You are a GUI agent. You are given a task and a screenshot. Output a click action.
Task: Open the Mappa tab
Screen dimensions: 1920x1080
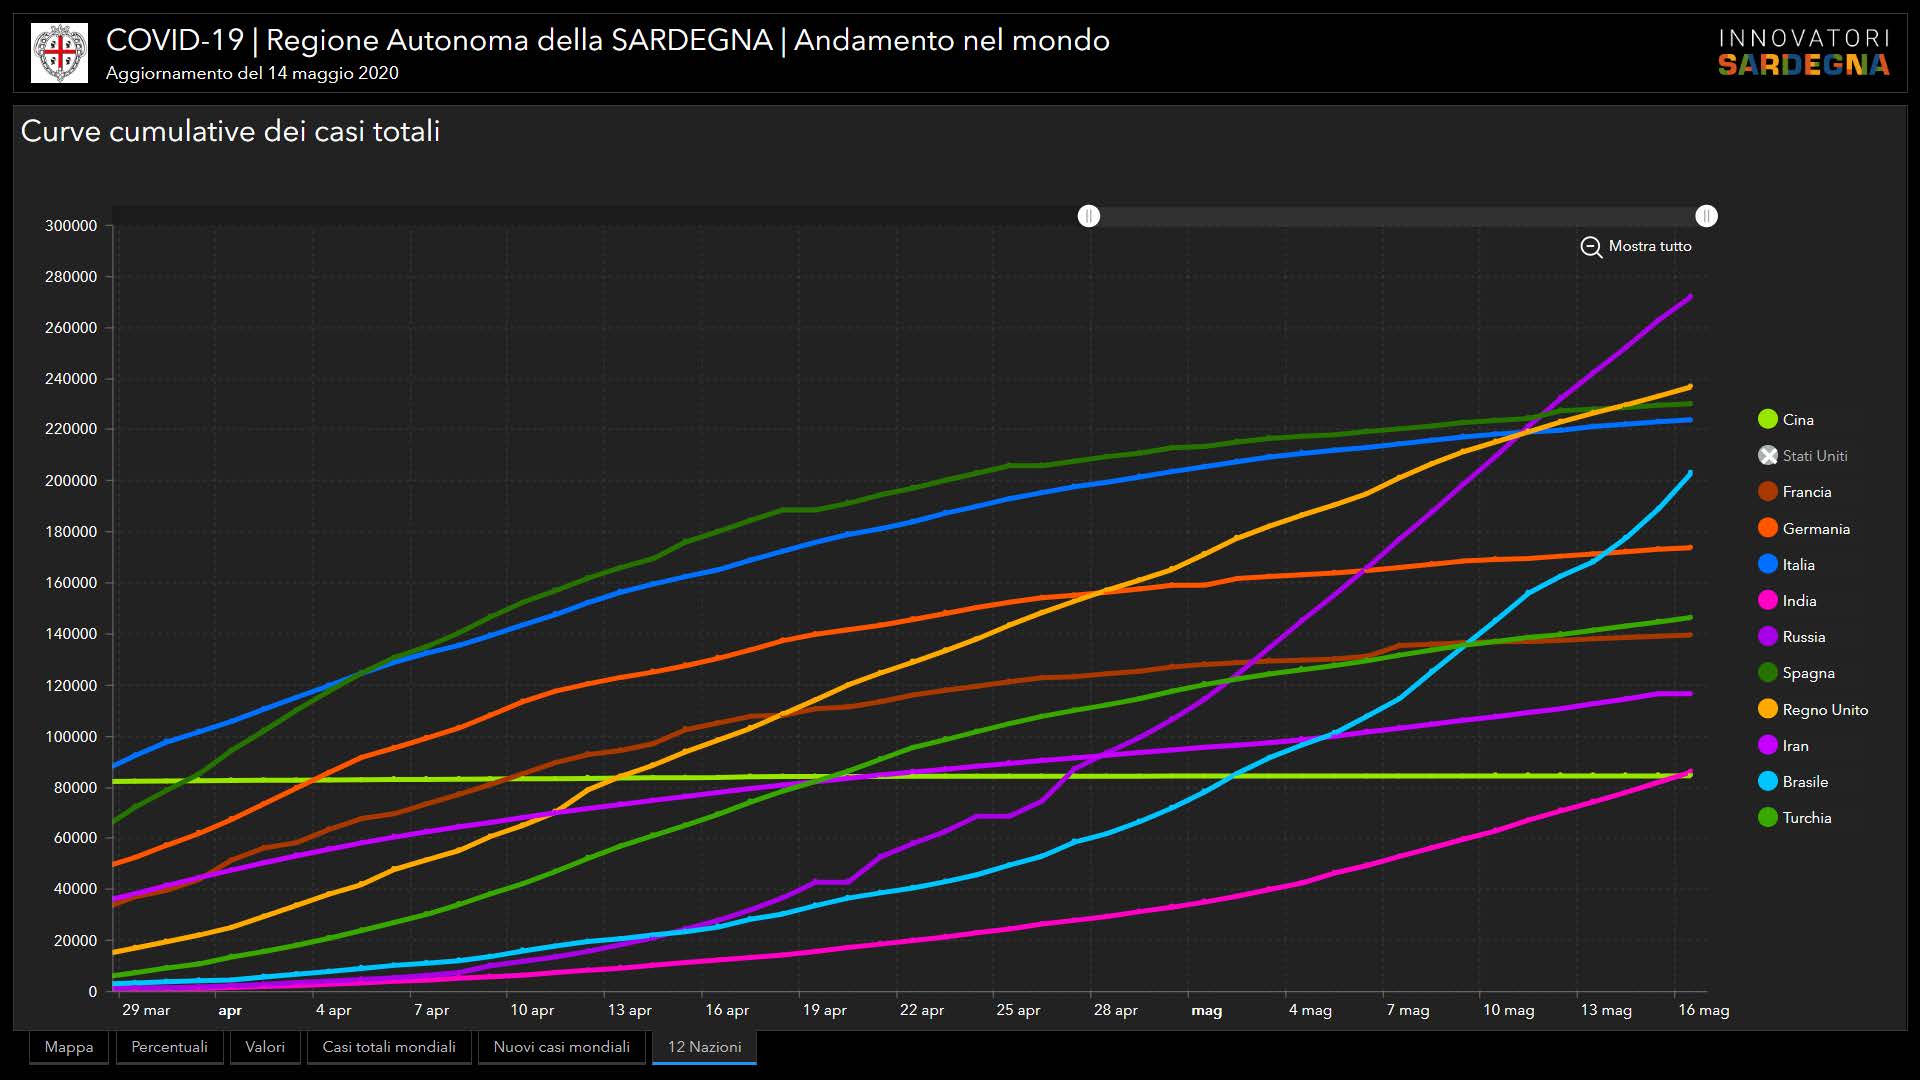[x=69, y=1047]
